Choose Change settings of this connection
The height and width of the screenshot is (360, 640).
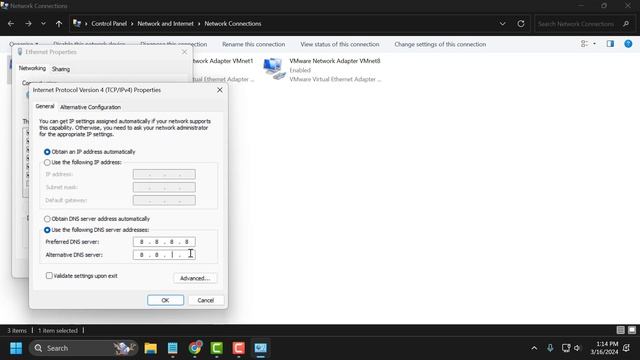(x=440, y=44)
